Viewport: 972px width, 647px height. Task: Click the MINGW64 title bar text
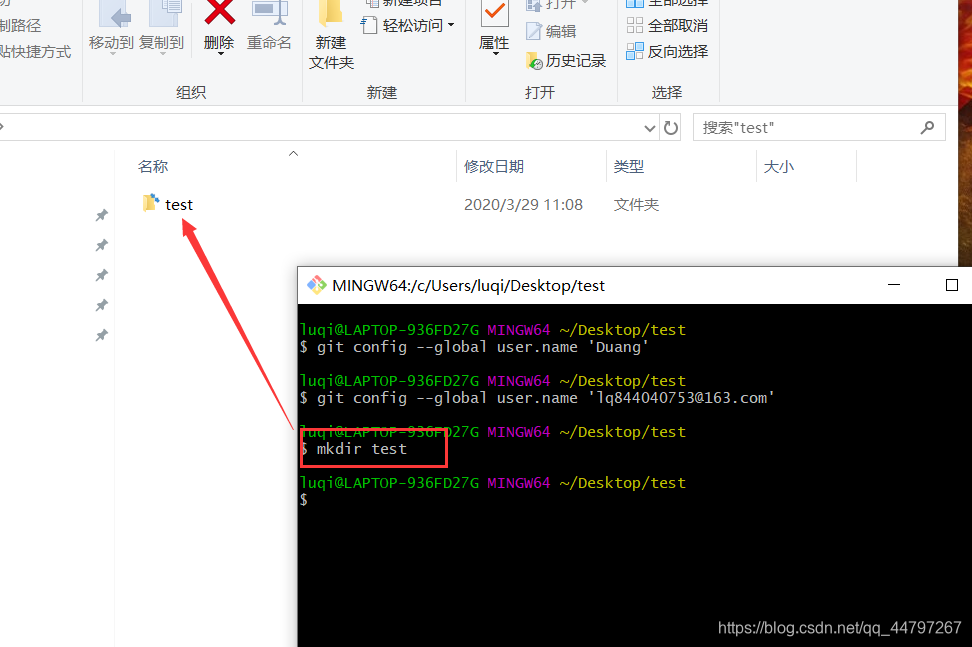pos(469,286)
